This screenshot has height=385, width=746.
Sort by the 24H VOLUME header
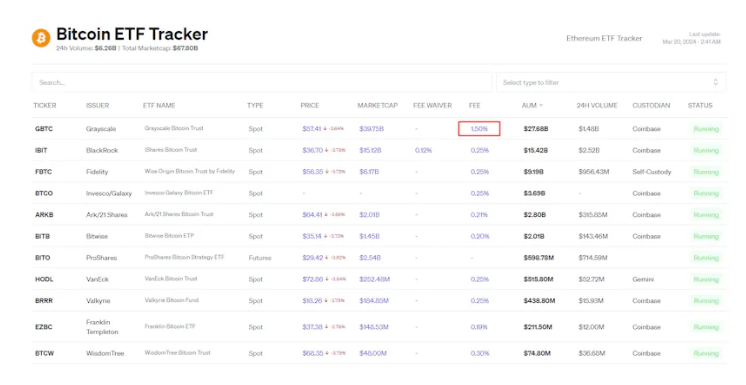click(597, 106)
